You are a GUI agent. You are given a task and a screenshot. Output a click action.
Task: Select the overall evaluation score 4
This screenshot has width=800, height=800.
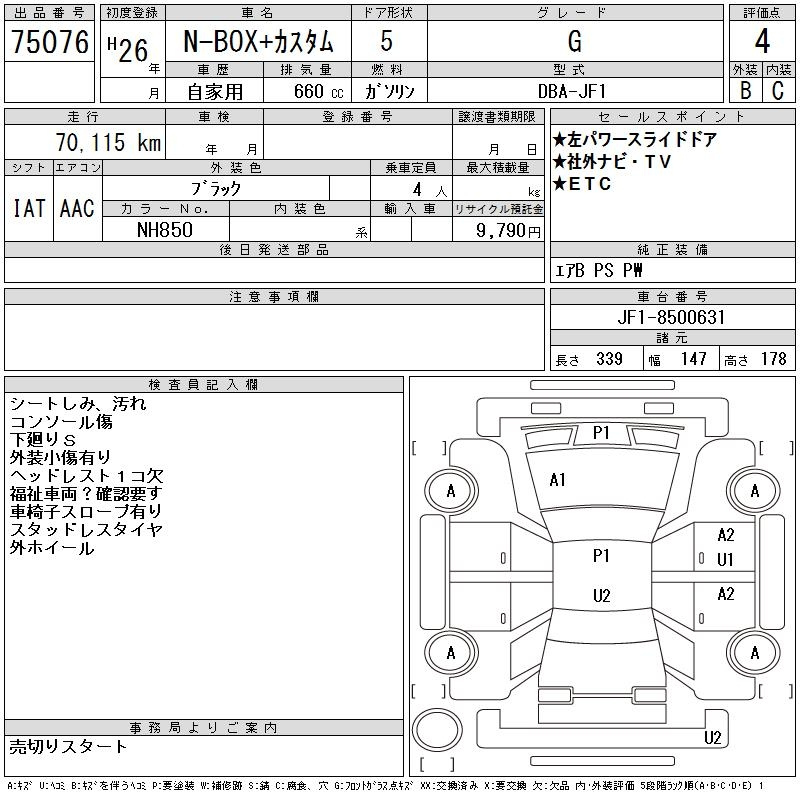[x=762, y=42]
